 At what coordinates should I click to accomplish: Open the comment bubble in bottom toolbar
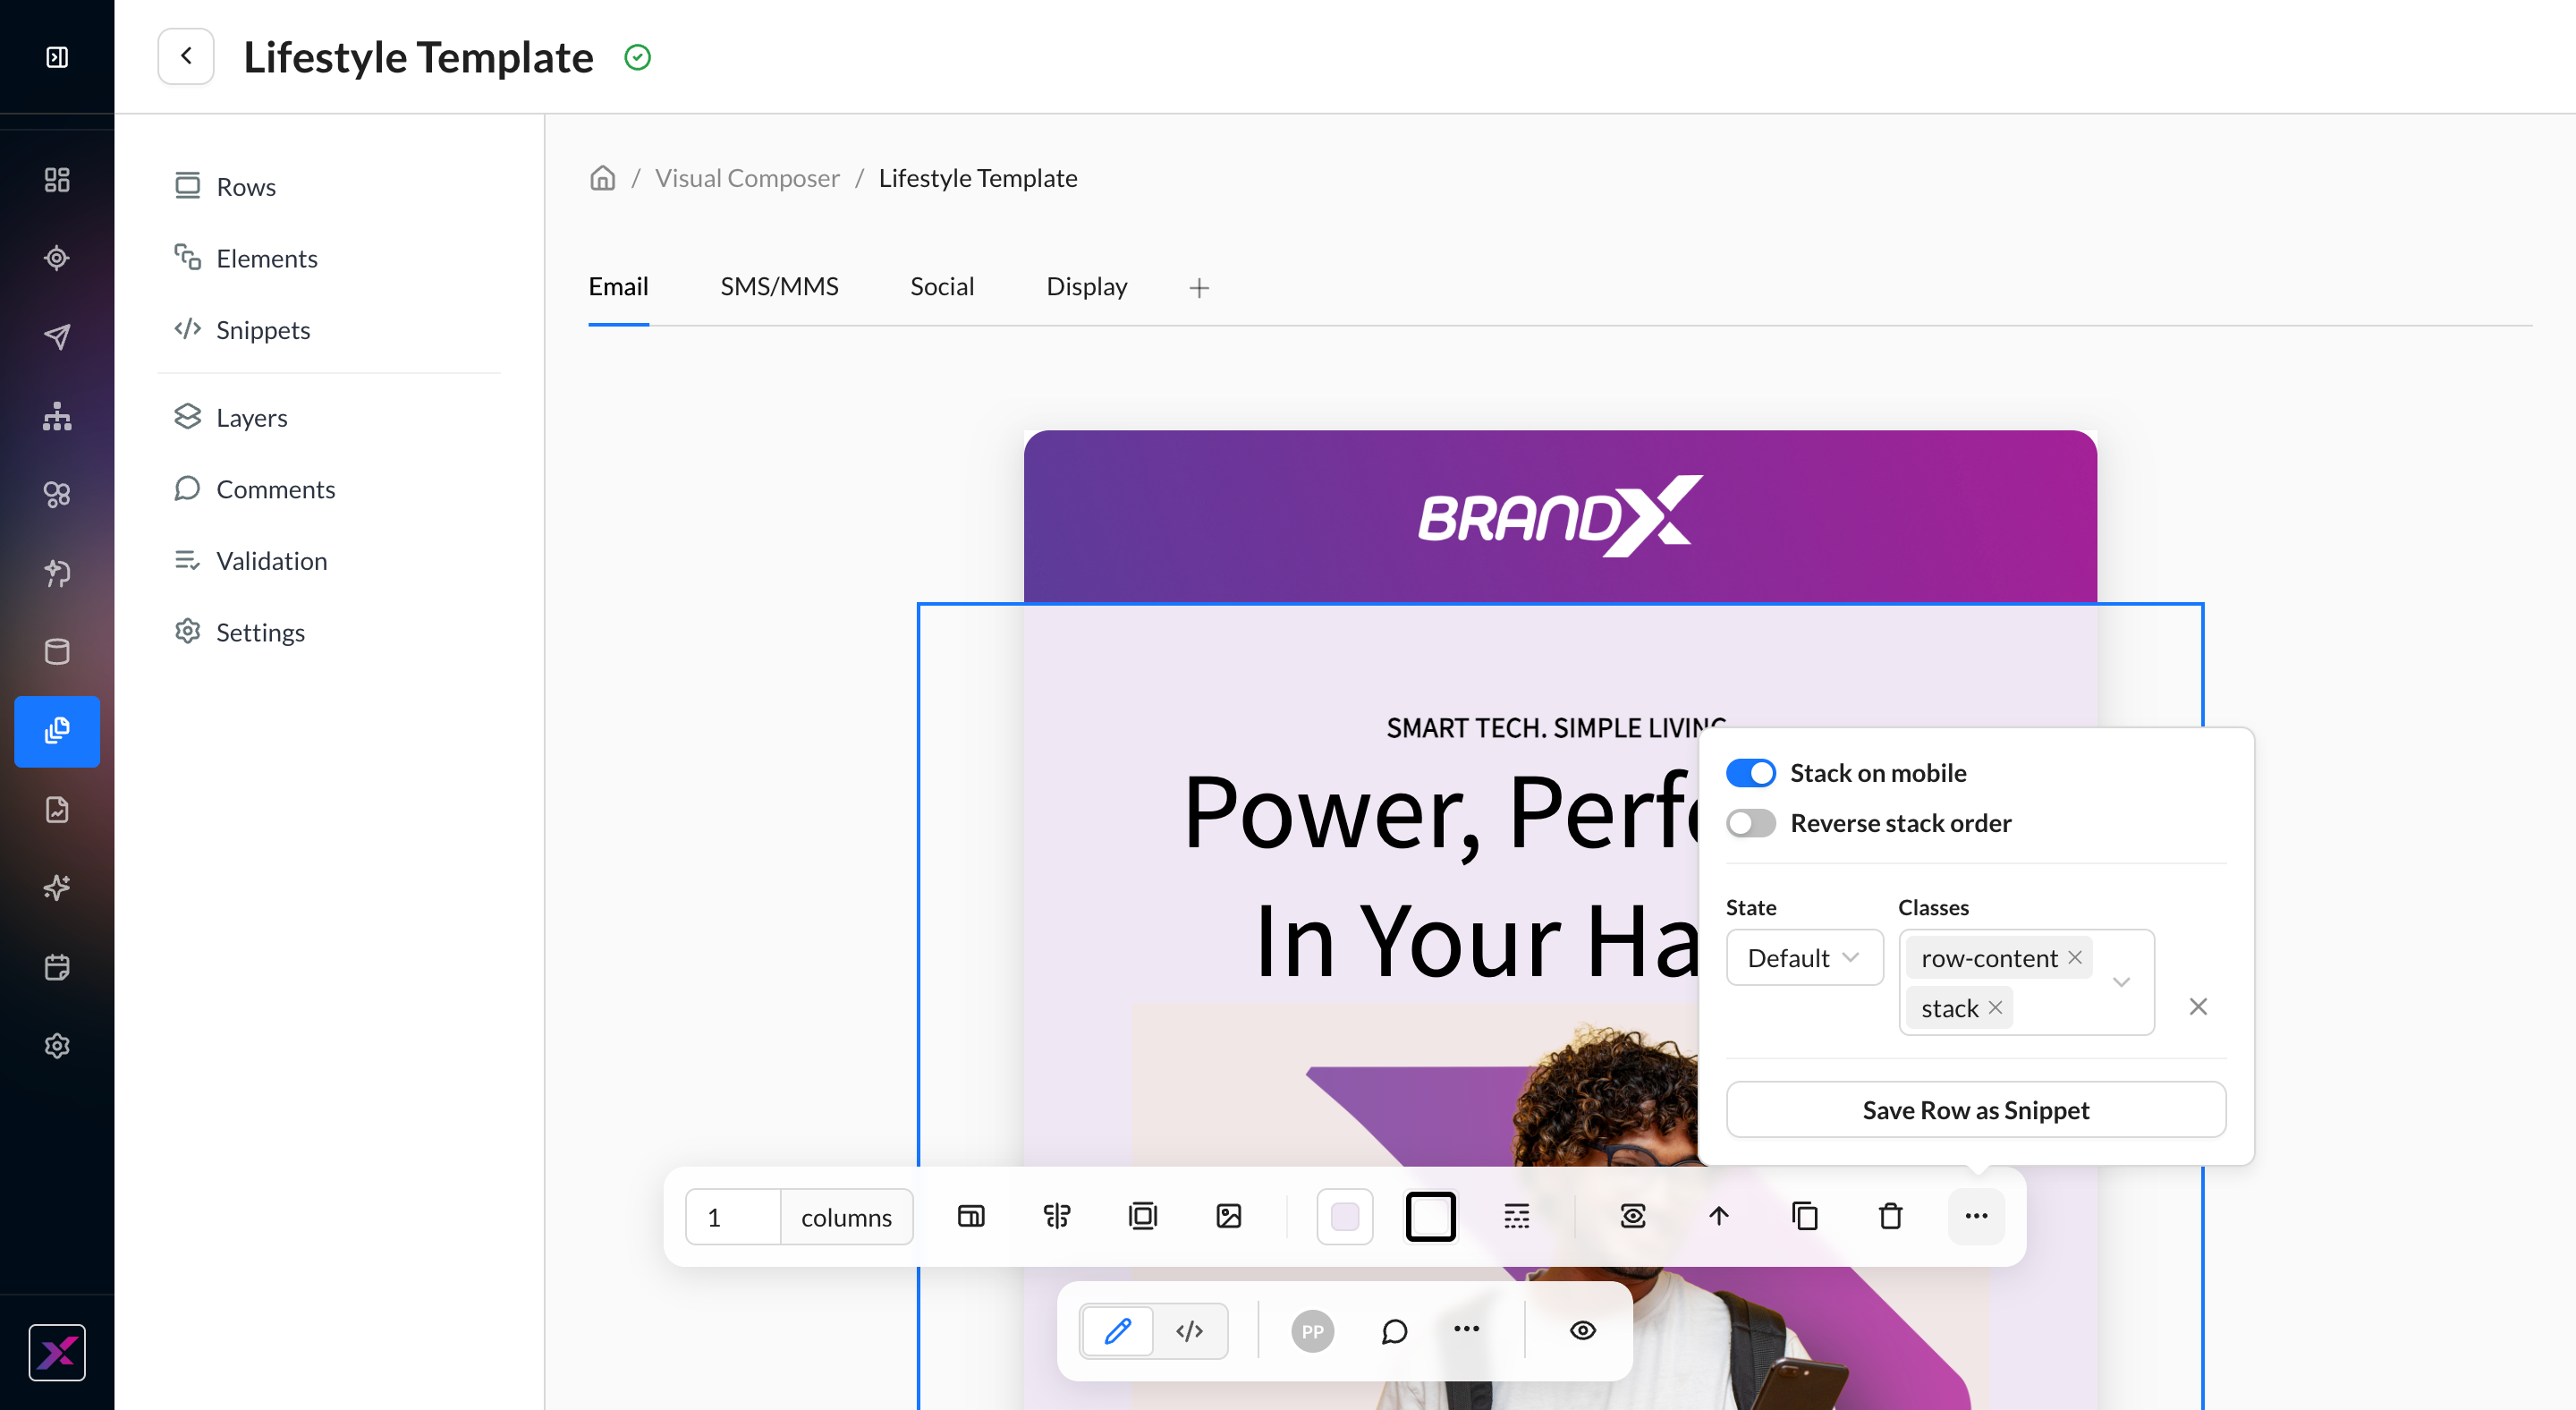pos(1395,1331)
